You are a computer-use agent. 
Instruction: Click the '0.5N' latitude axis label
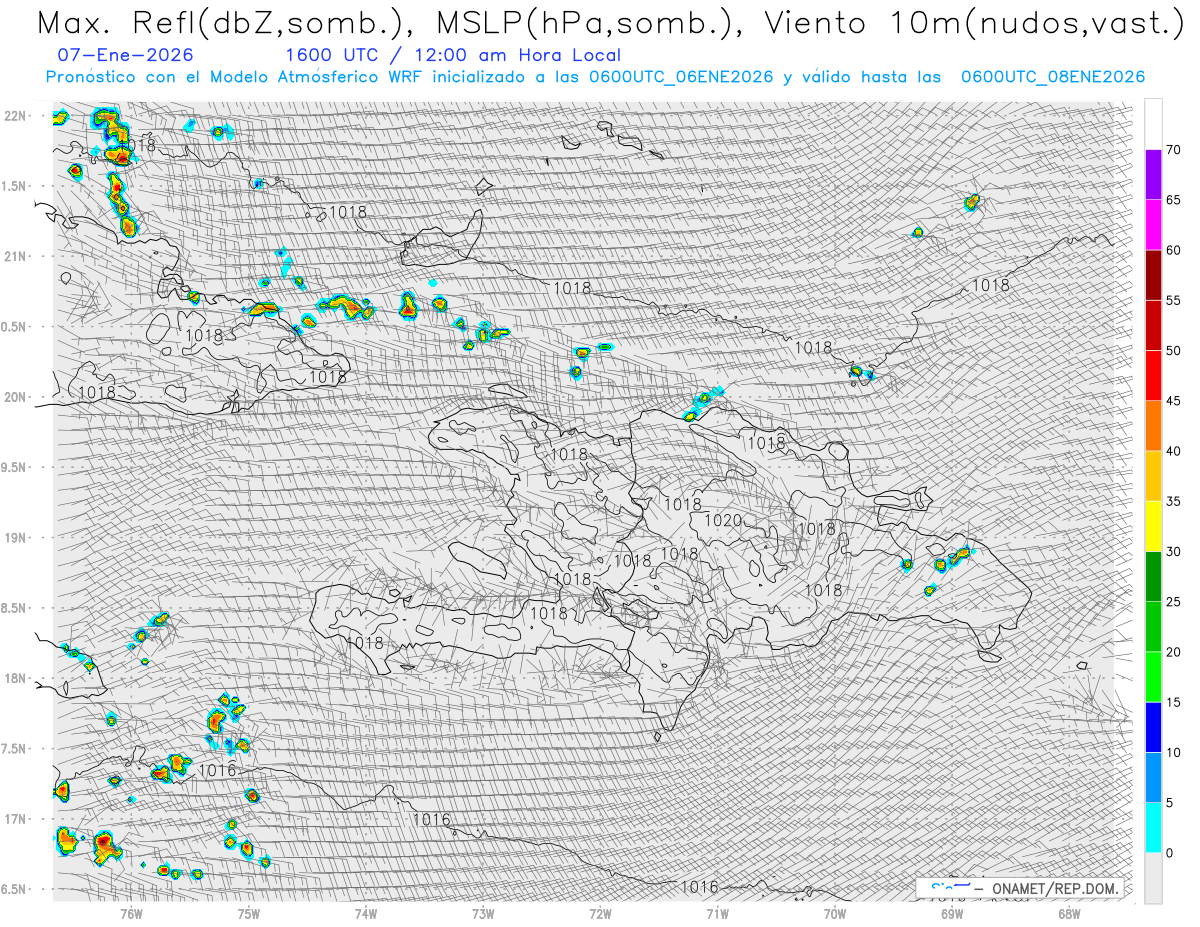(x=14, y=327)
